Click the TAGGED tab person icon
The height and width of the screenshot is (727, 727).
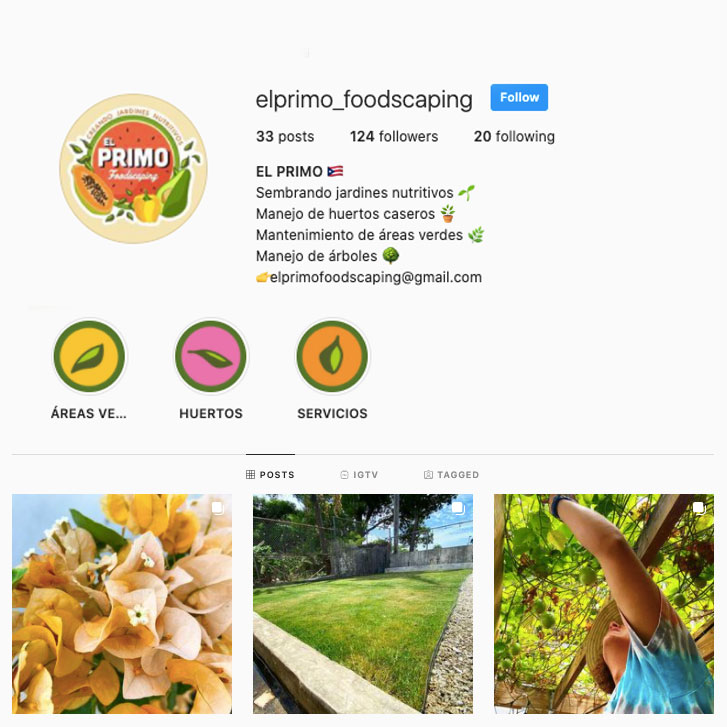pyautogui.click(x=428, y=474)
